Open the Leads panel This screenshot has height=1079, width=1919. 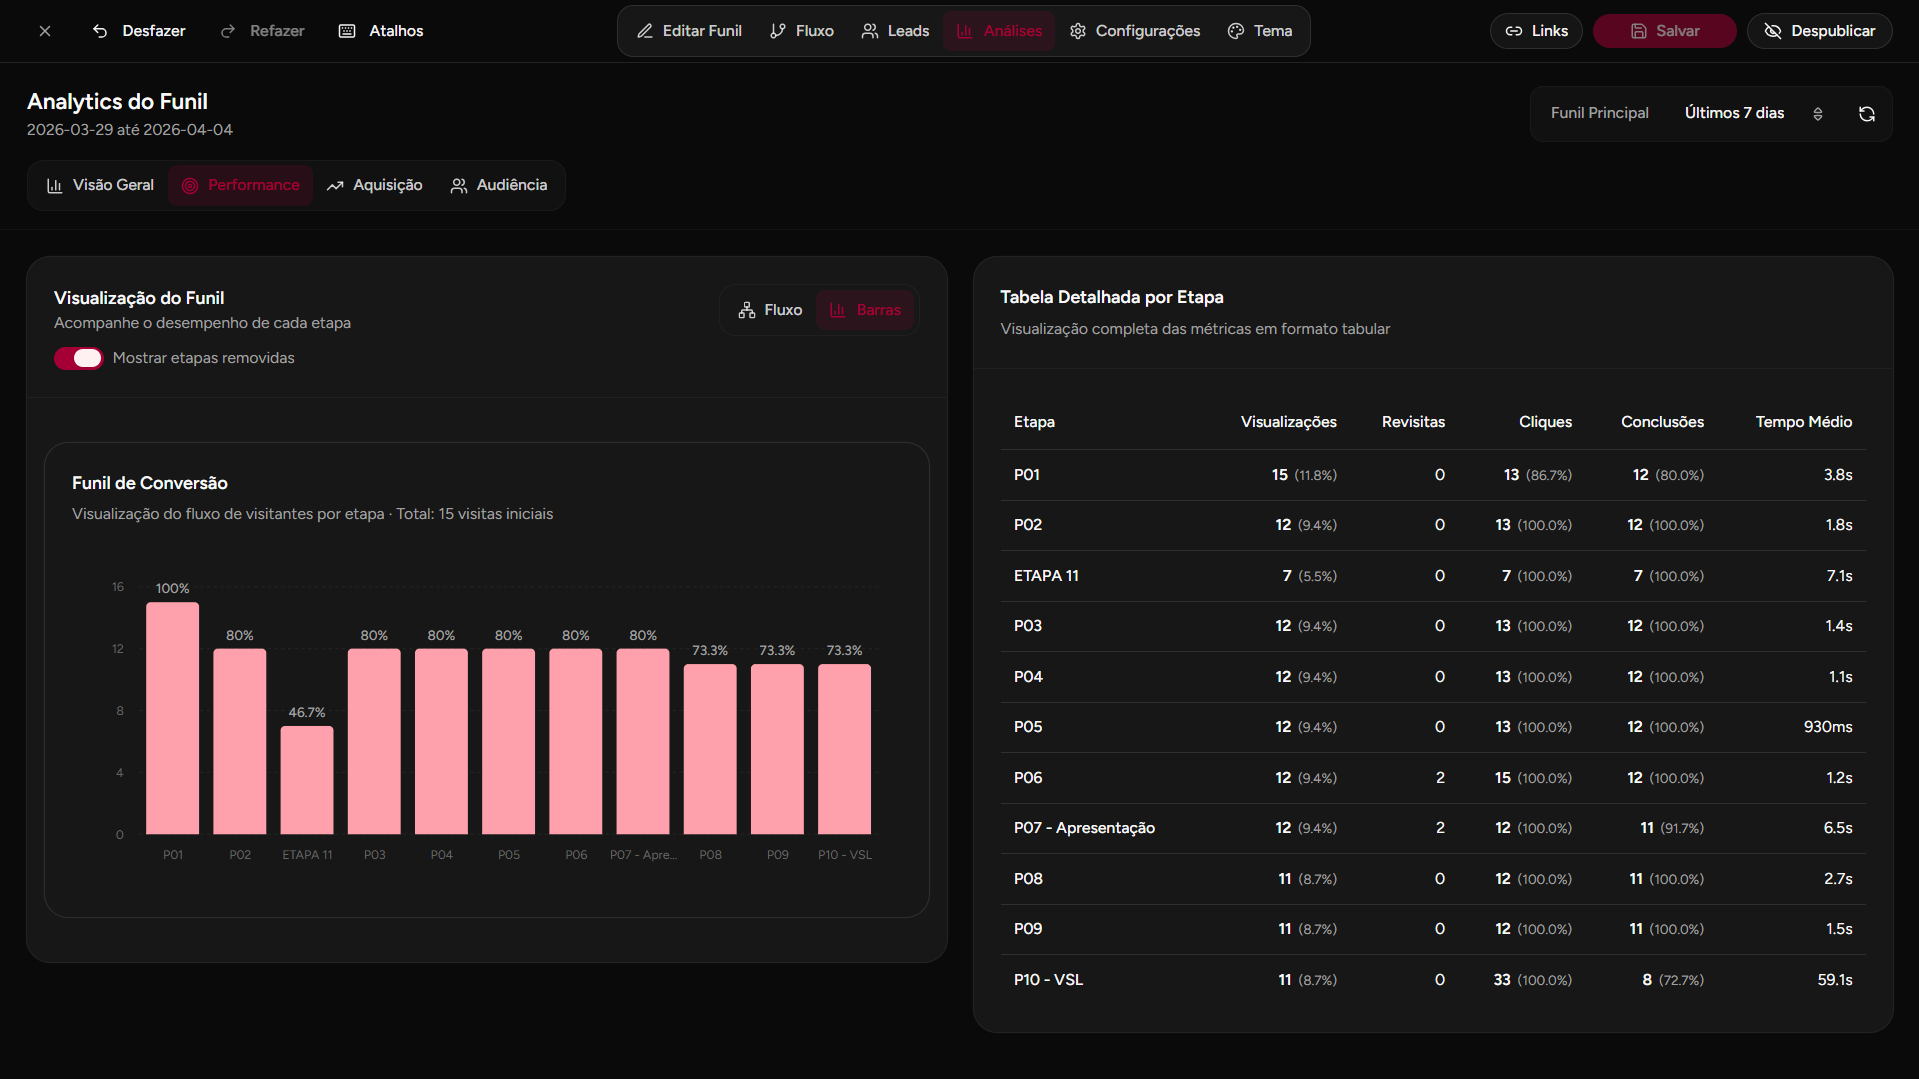(x=895, y=31)
